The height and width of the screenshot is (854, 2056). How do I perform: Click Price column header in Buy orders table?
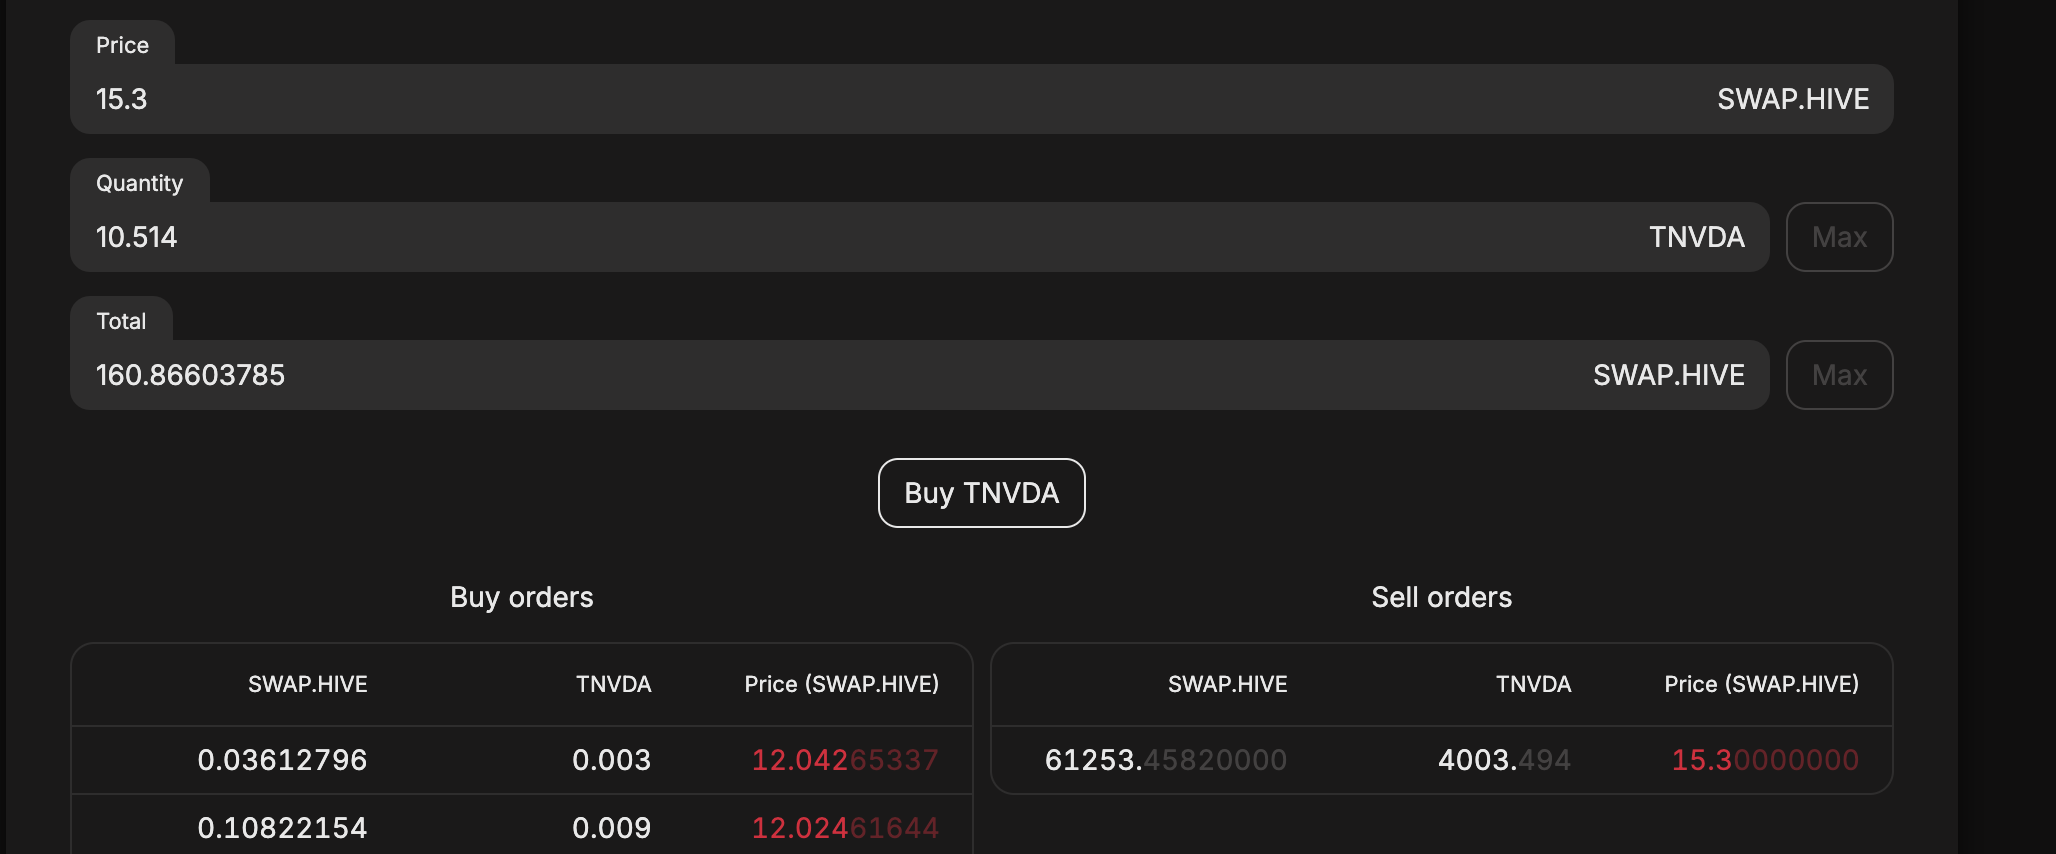pyautogui.click(x=841, y=684)
